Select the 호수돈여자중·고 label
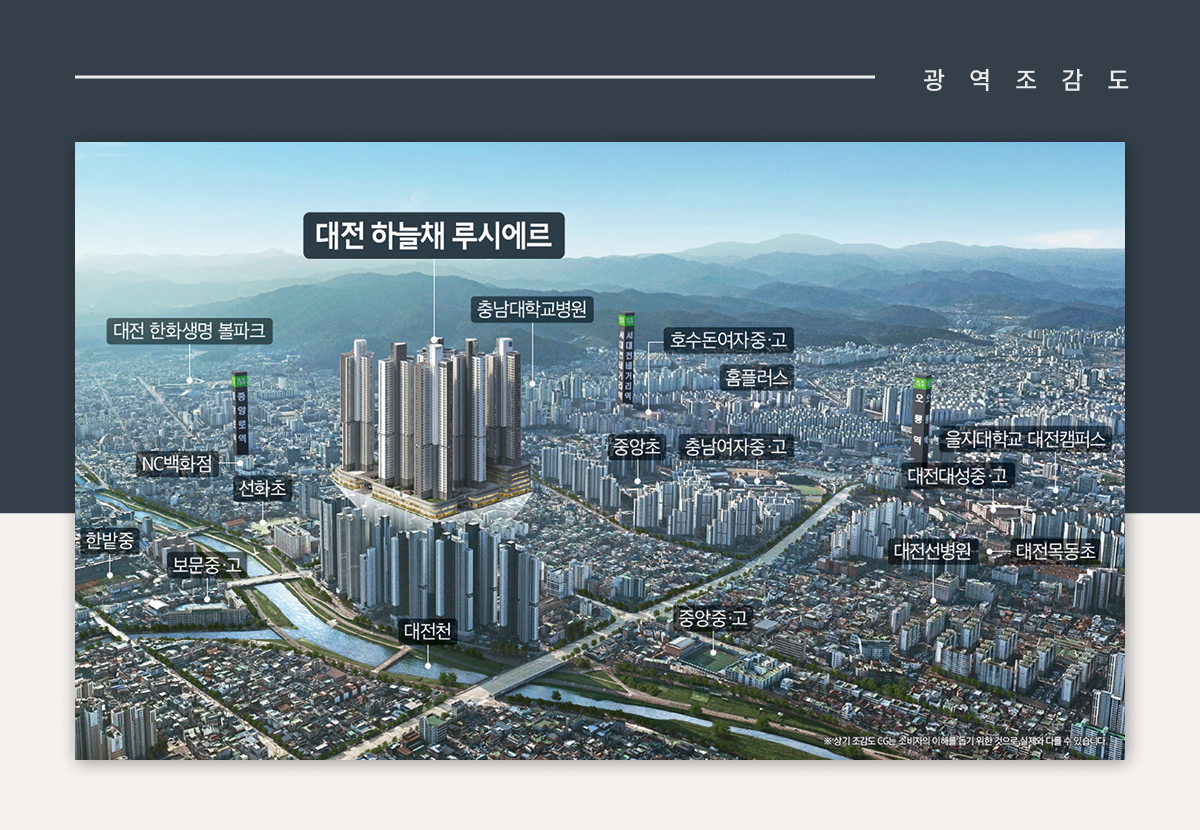This screenshot has width=1200, height=830. (728, 340)
